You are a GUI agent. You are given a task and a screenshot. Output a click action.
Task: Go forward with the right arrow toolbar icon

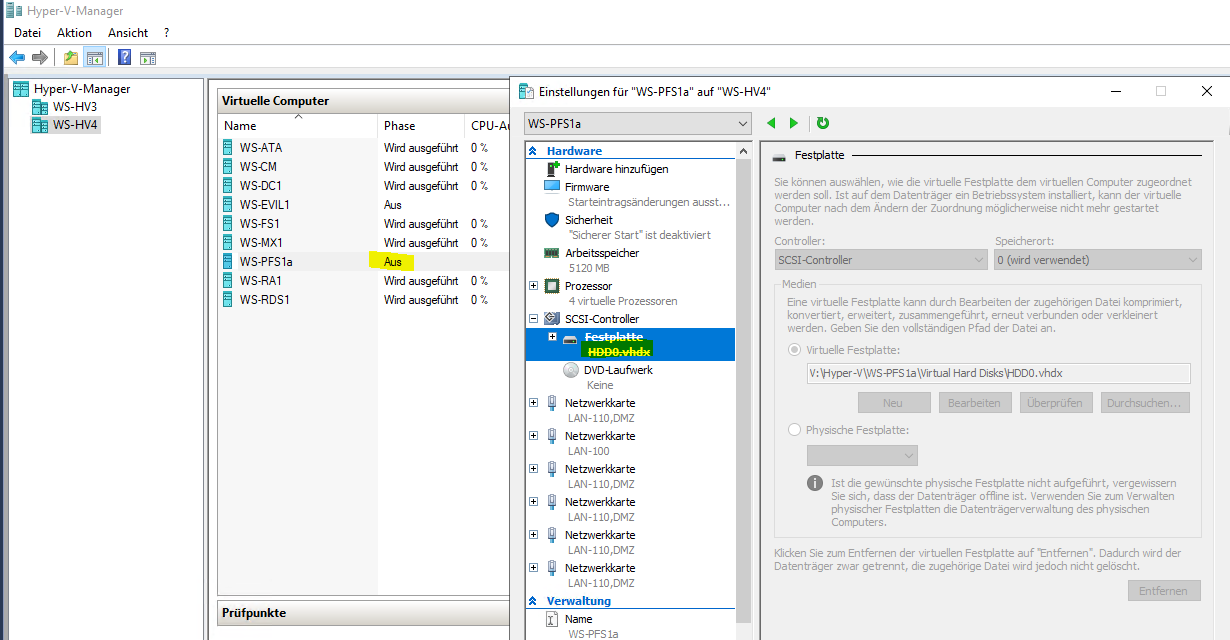pyautogui.click(x=39, y=58)
